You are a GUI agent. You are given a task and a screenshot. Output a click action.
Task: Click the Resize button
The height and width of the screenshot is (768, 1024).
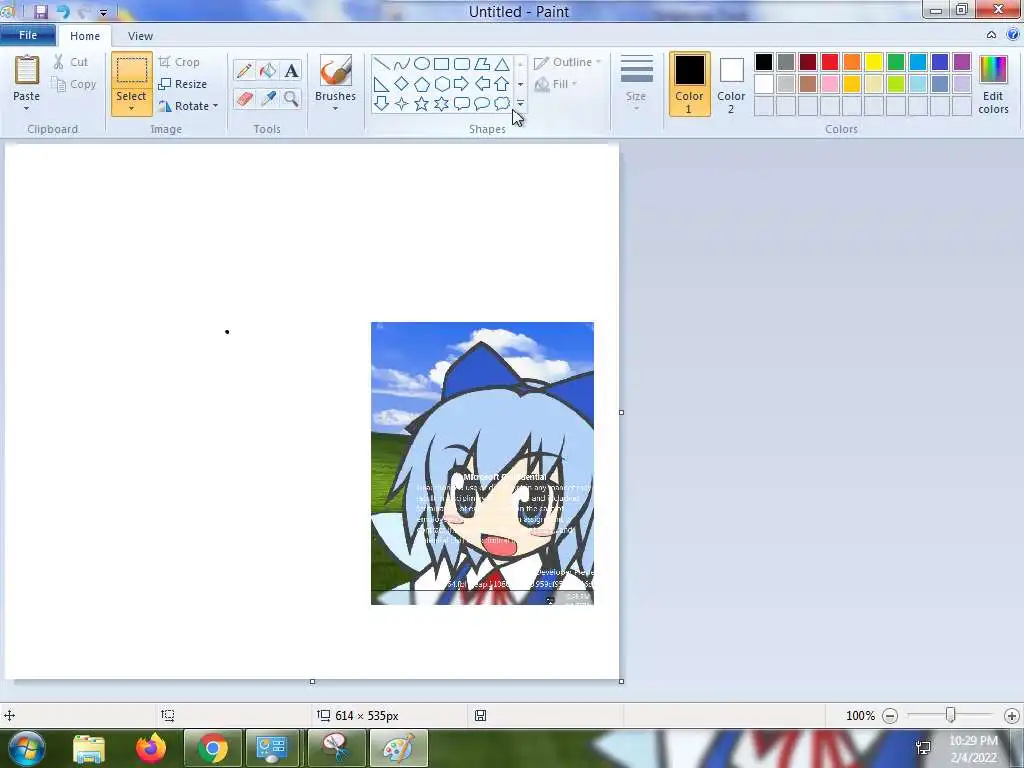tap(183, 84)
